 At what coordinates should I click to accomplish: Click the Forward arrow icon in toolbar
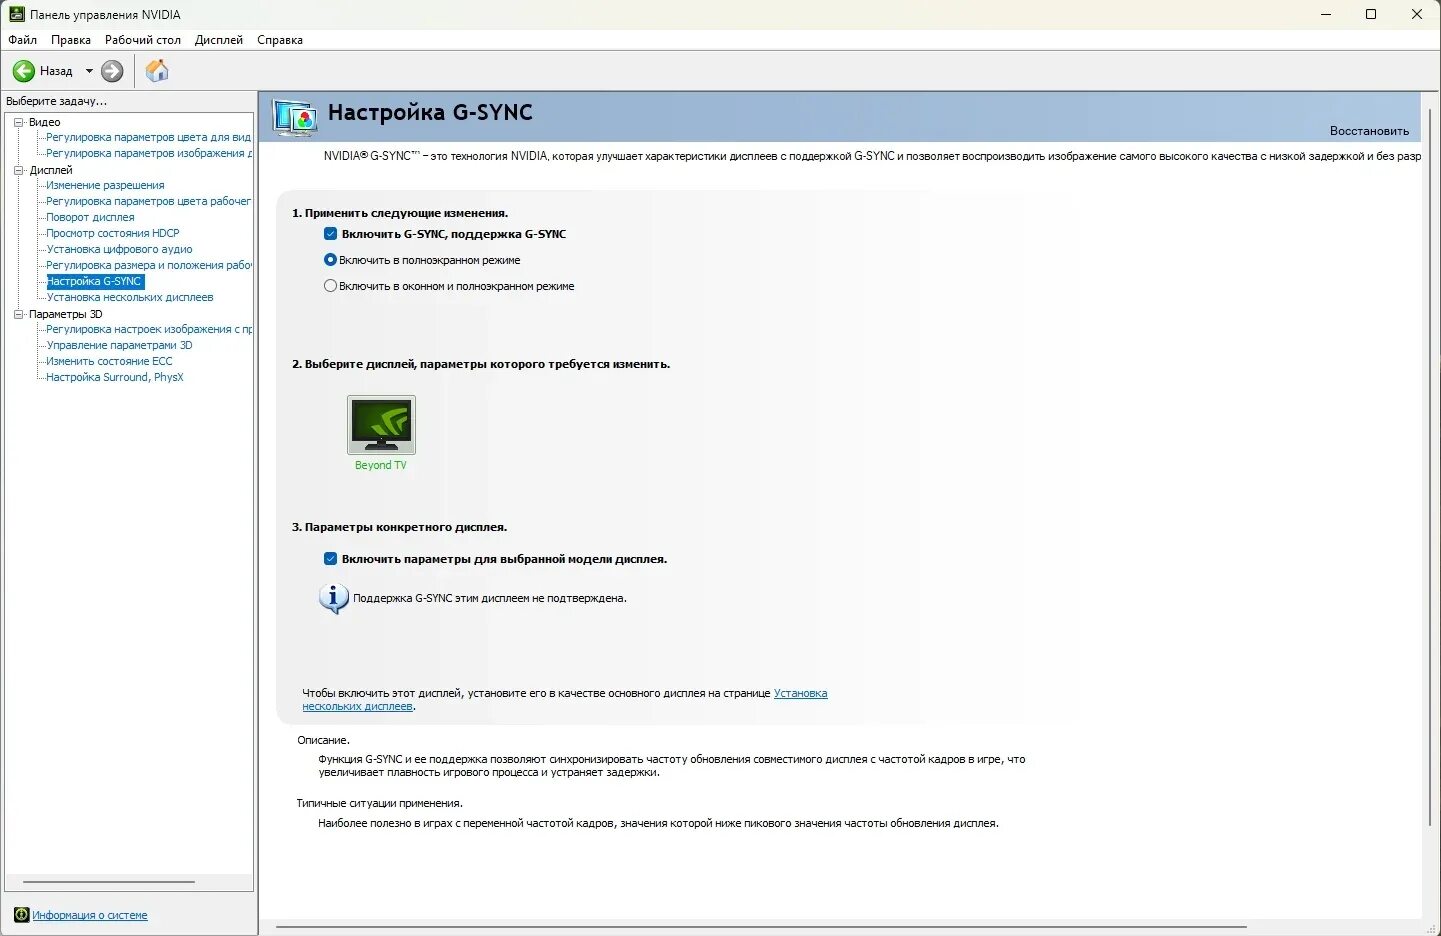[112, 71]
